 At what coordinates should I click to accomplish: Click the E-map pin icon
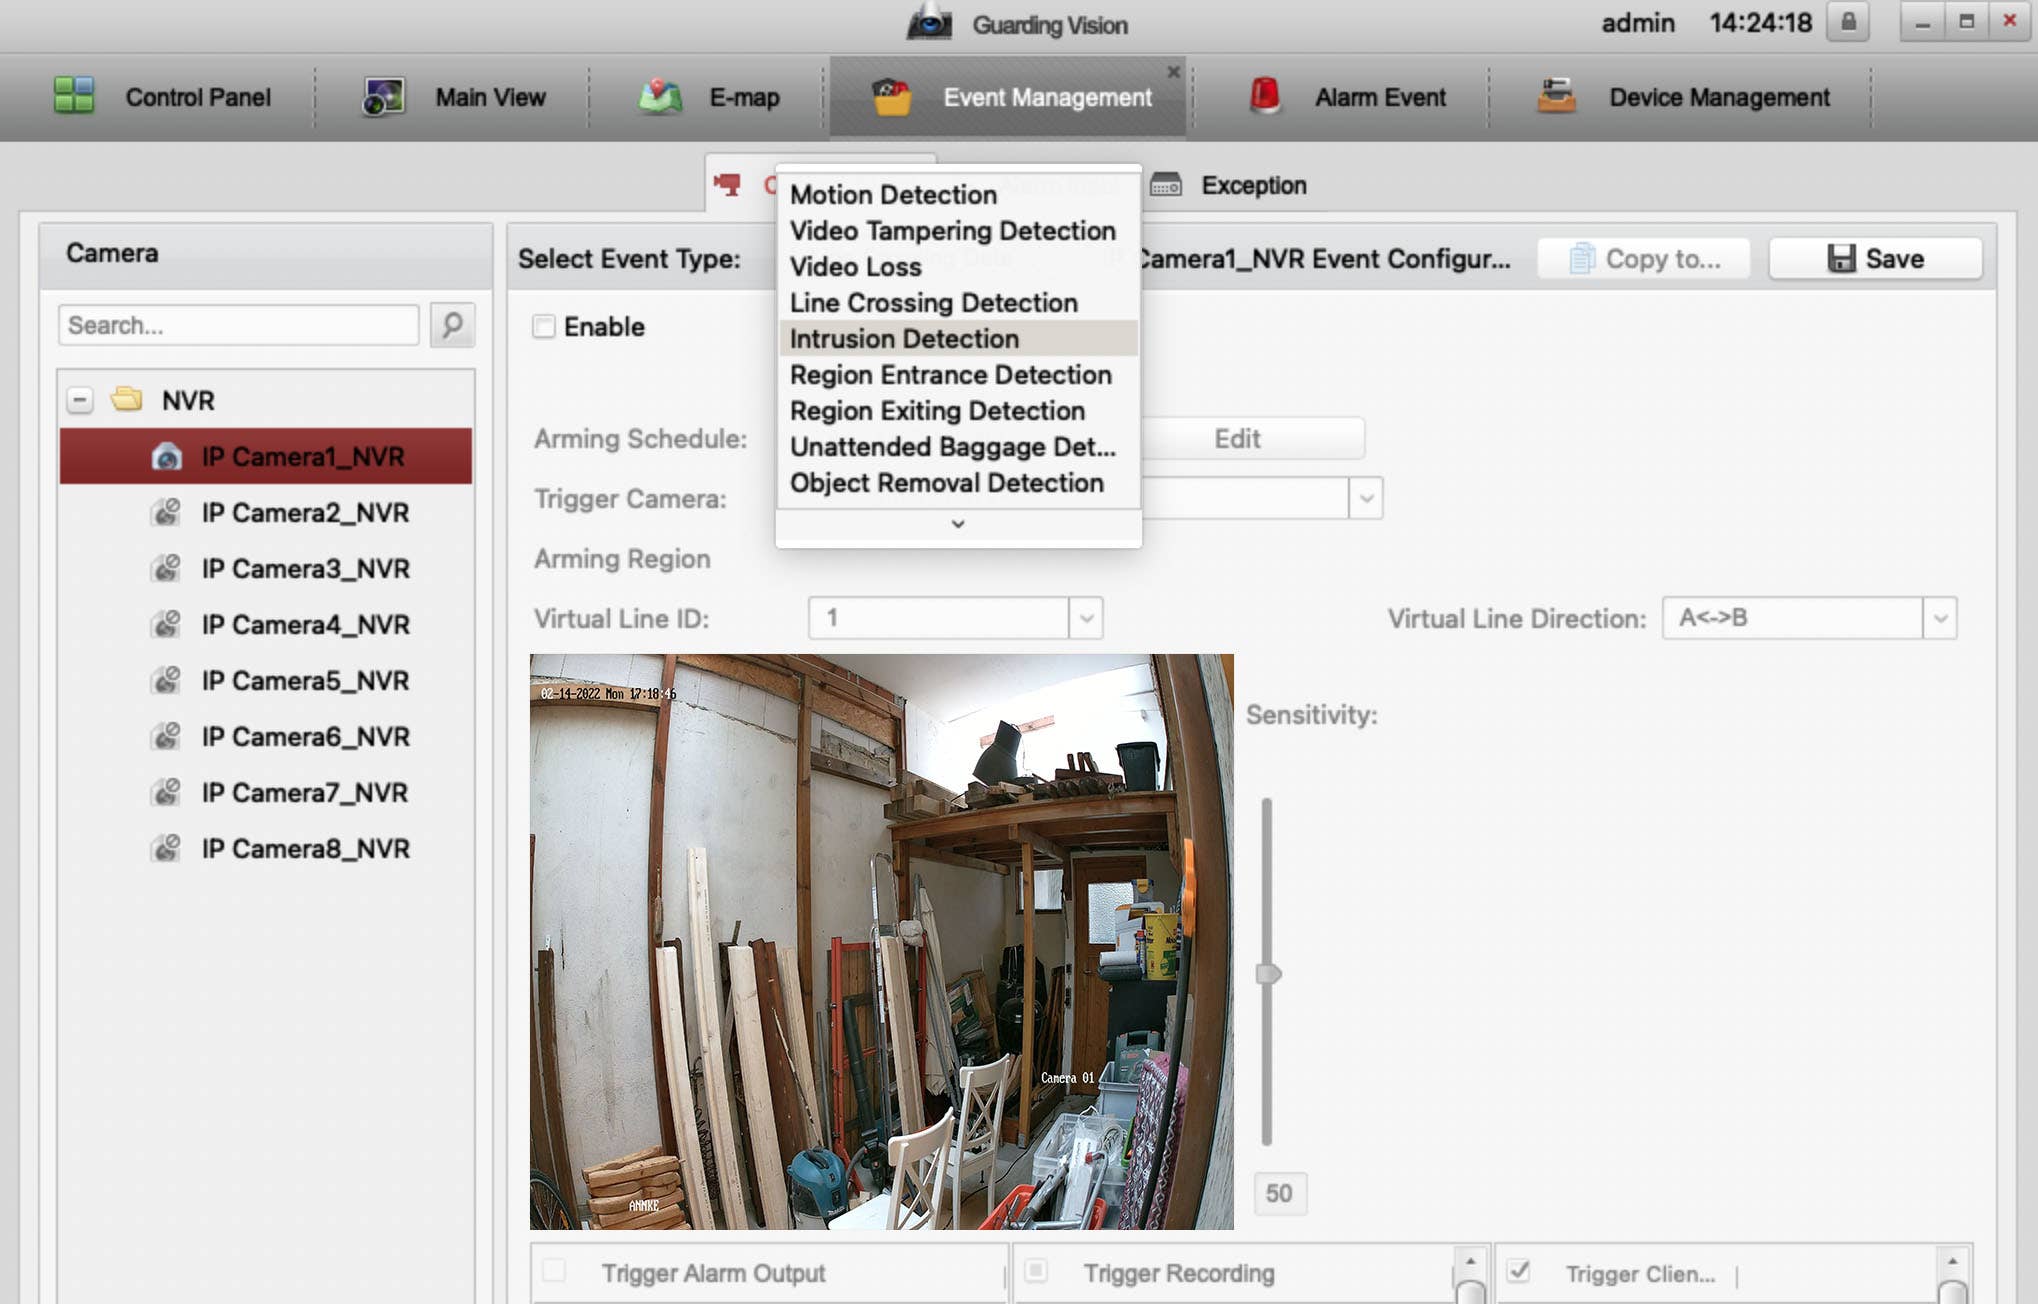660,97
